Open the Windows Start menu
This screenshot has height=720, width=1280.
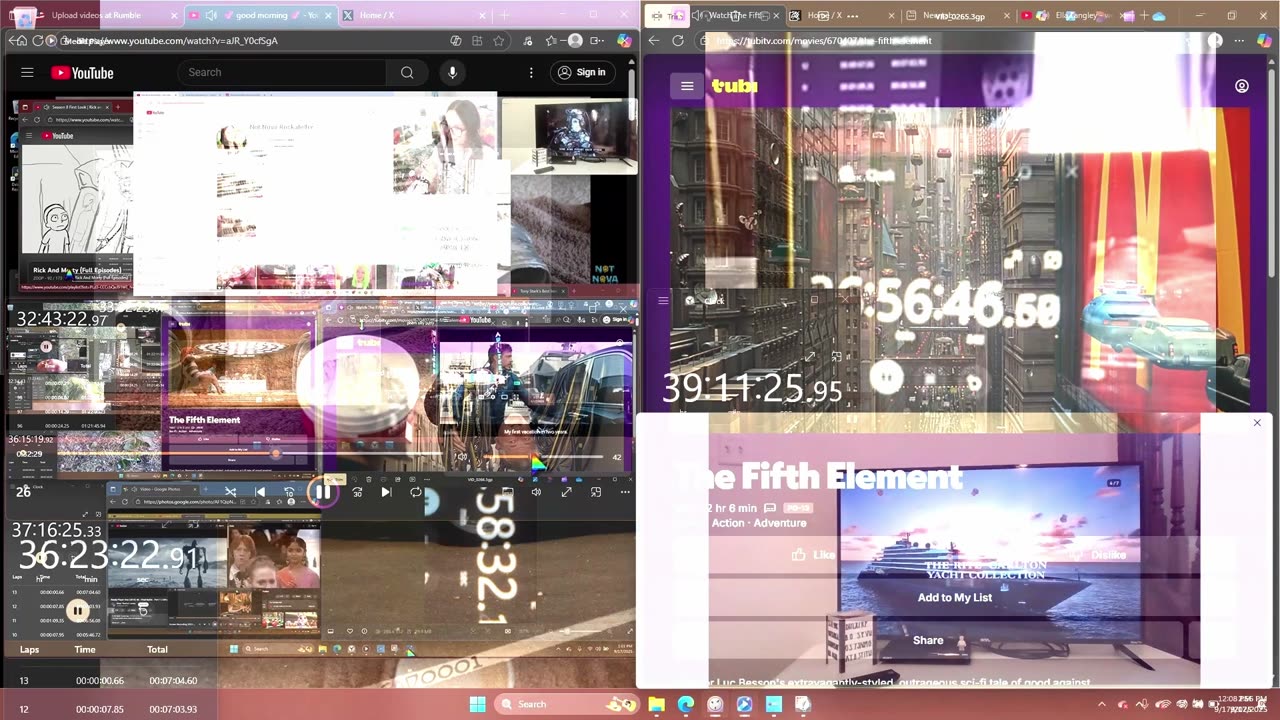477,704
